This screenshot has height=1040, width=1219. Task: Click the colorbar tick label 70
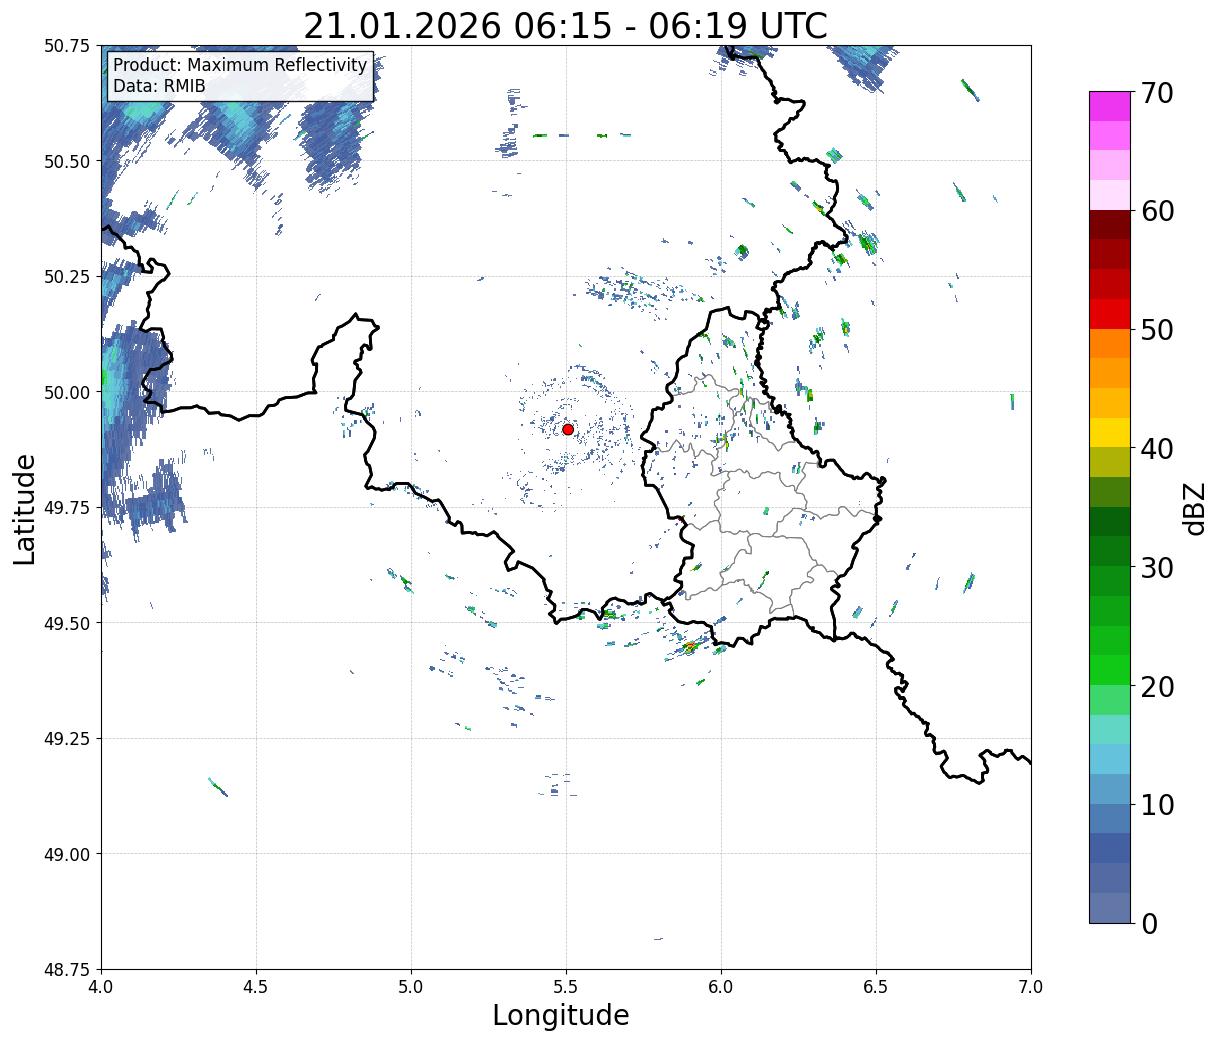pyautogui.click(x=1157, y=93)
